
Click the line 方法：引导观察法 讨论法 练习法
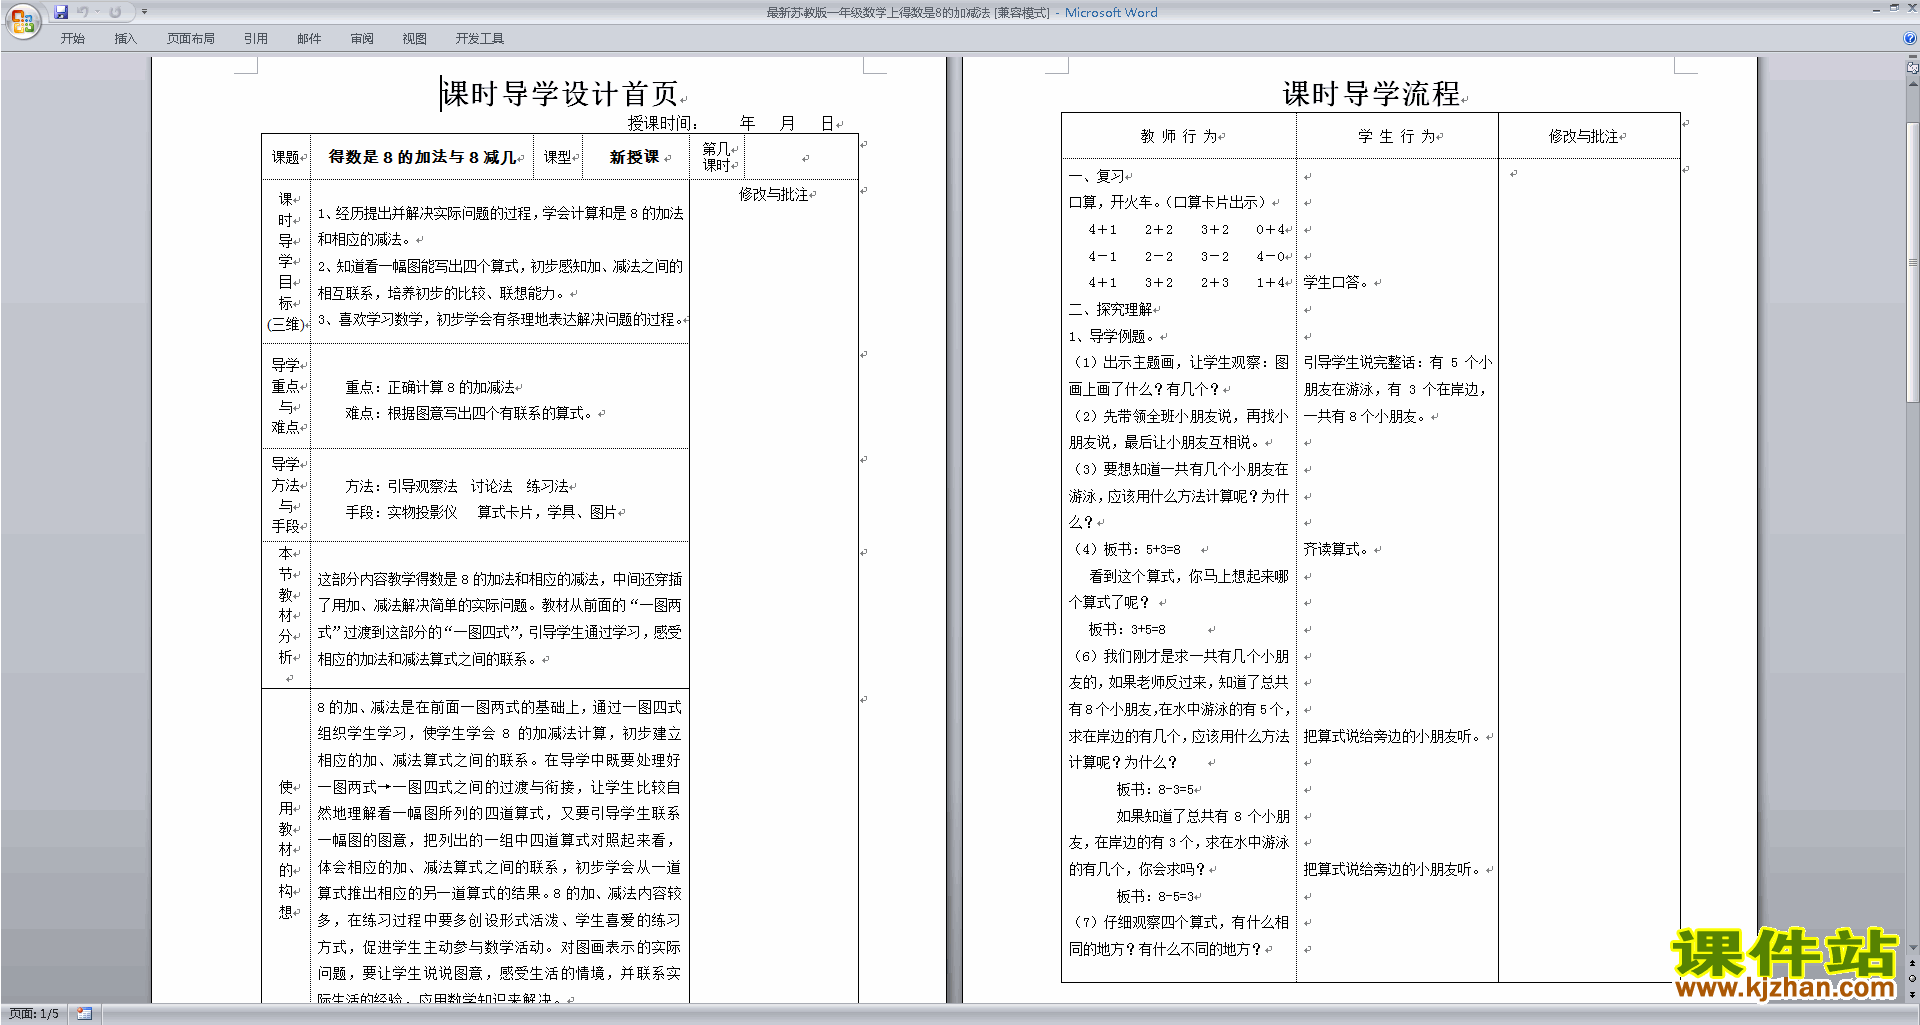click(457, 486)
